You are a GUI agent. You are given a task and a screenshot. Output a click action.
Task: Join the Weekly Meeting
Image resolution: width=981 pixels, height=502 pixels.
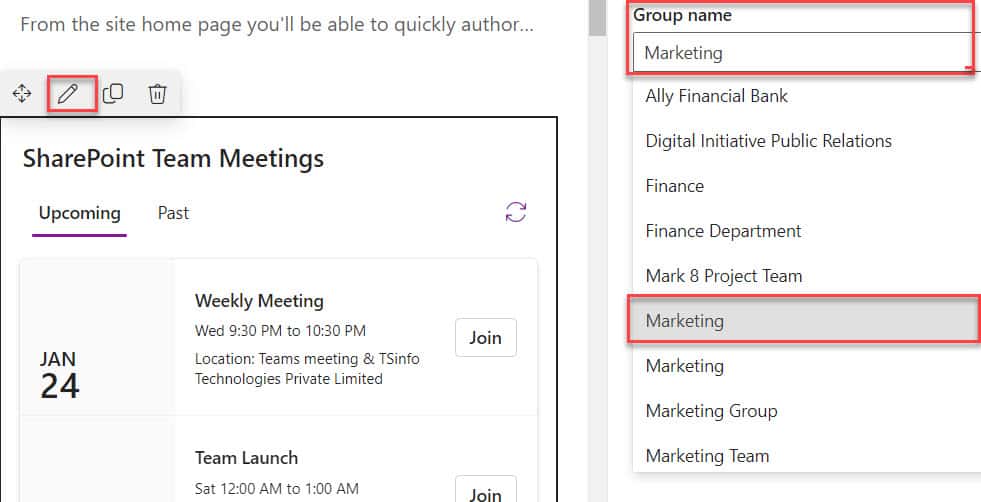485,337
